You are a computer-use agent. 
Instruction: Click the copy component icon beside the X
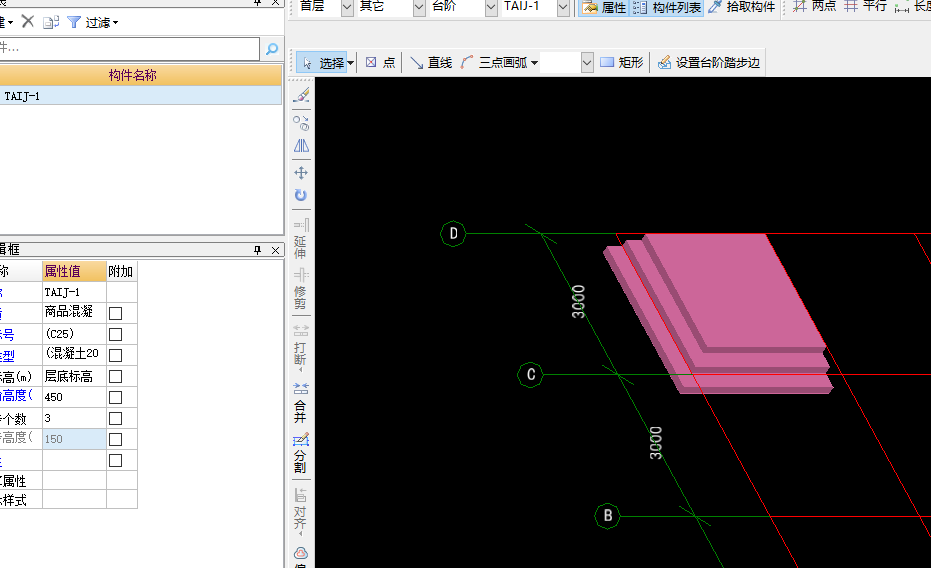click(x=51, y=23)
